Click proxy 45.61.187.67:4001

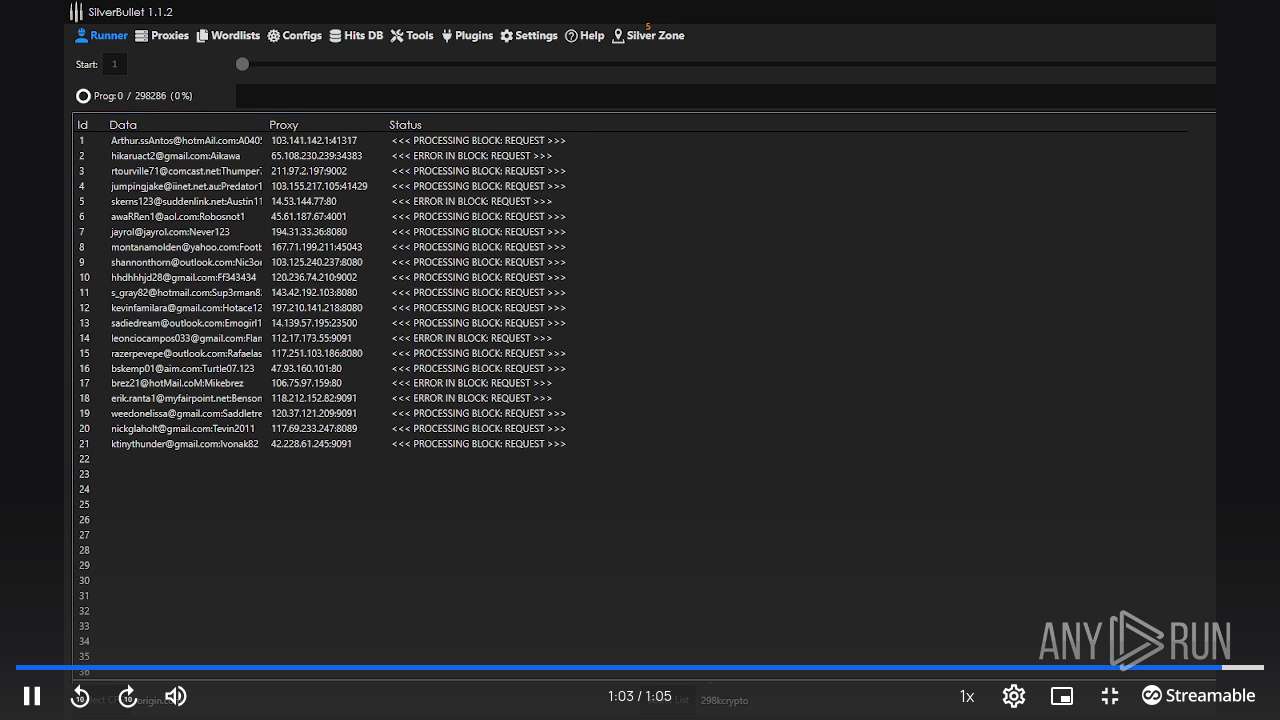point(309,216)
